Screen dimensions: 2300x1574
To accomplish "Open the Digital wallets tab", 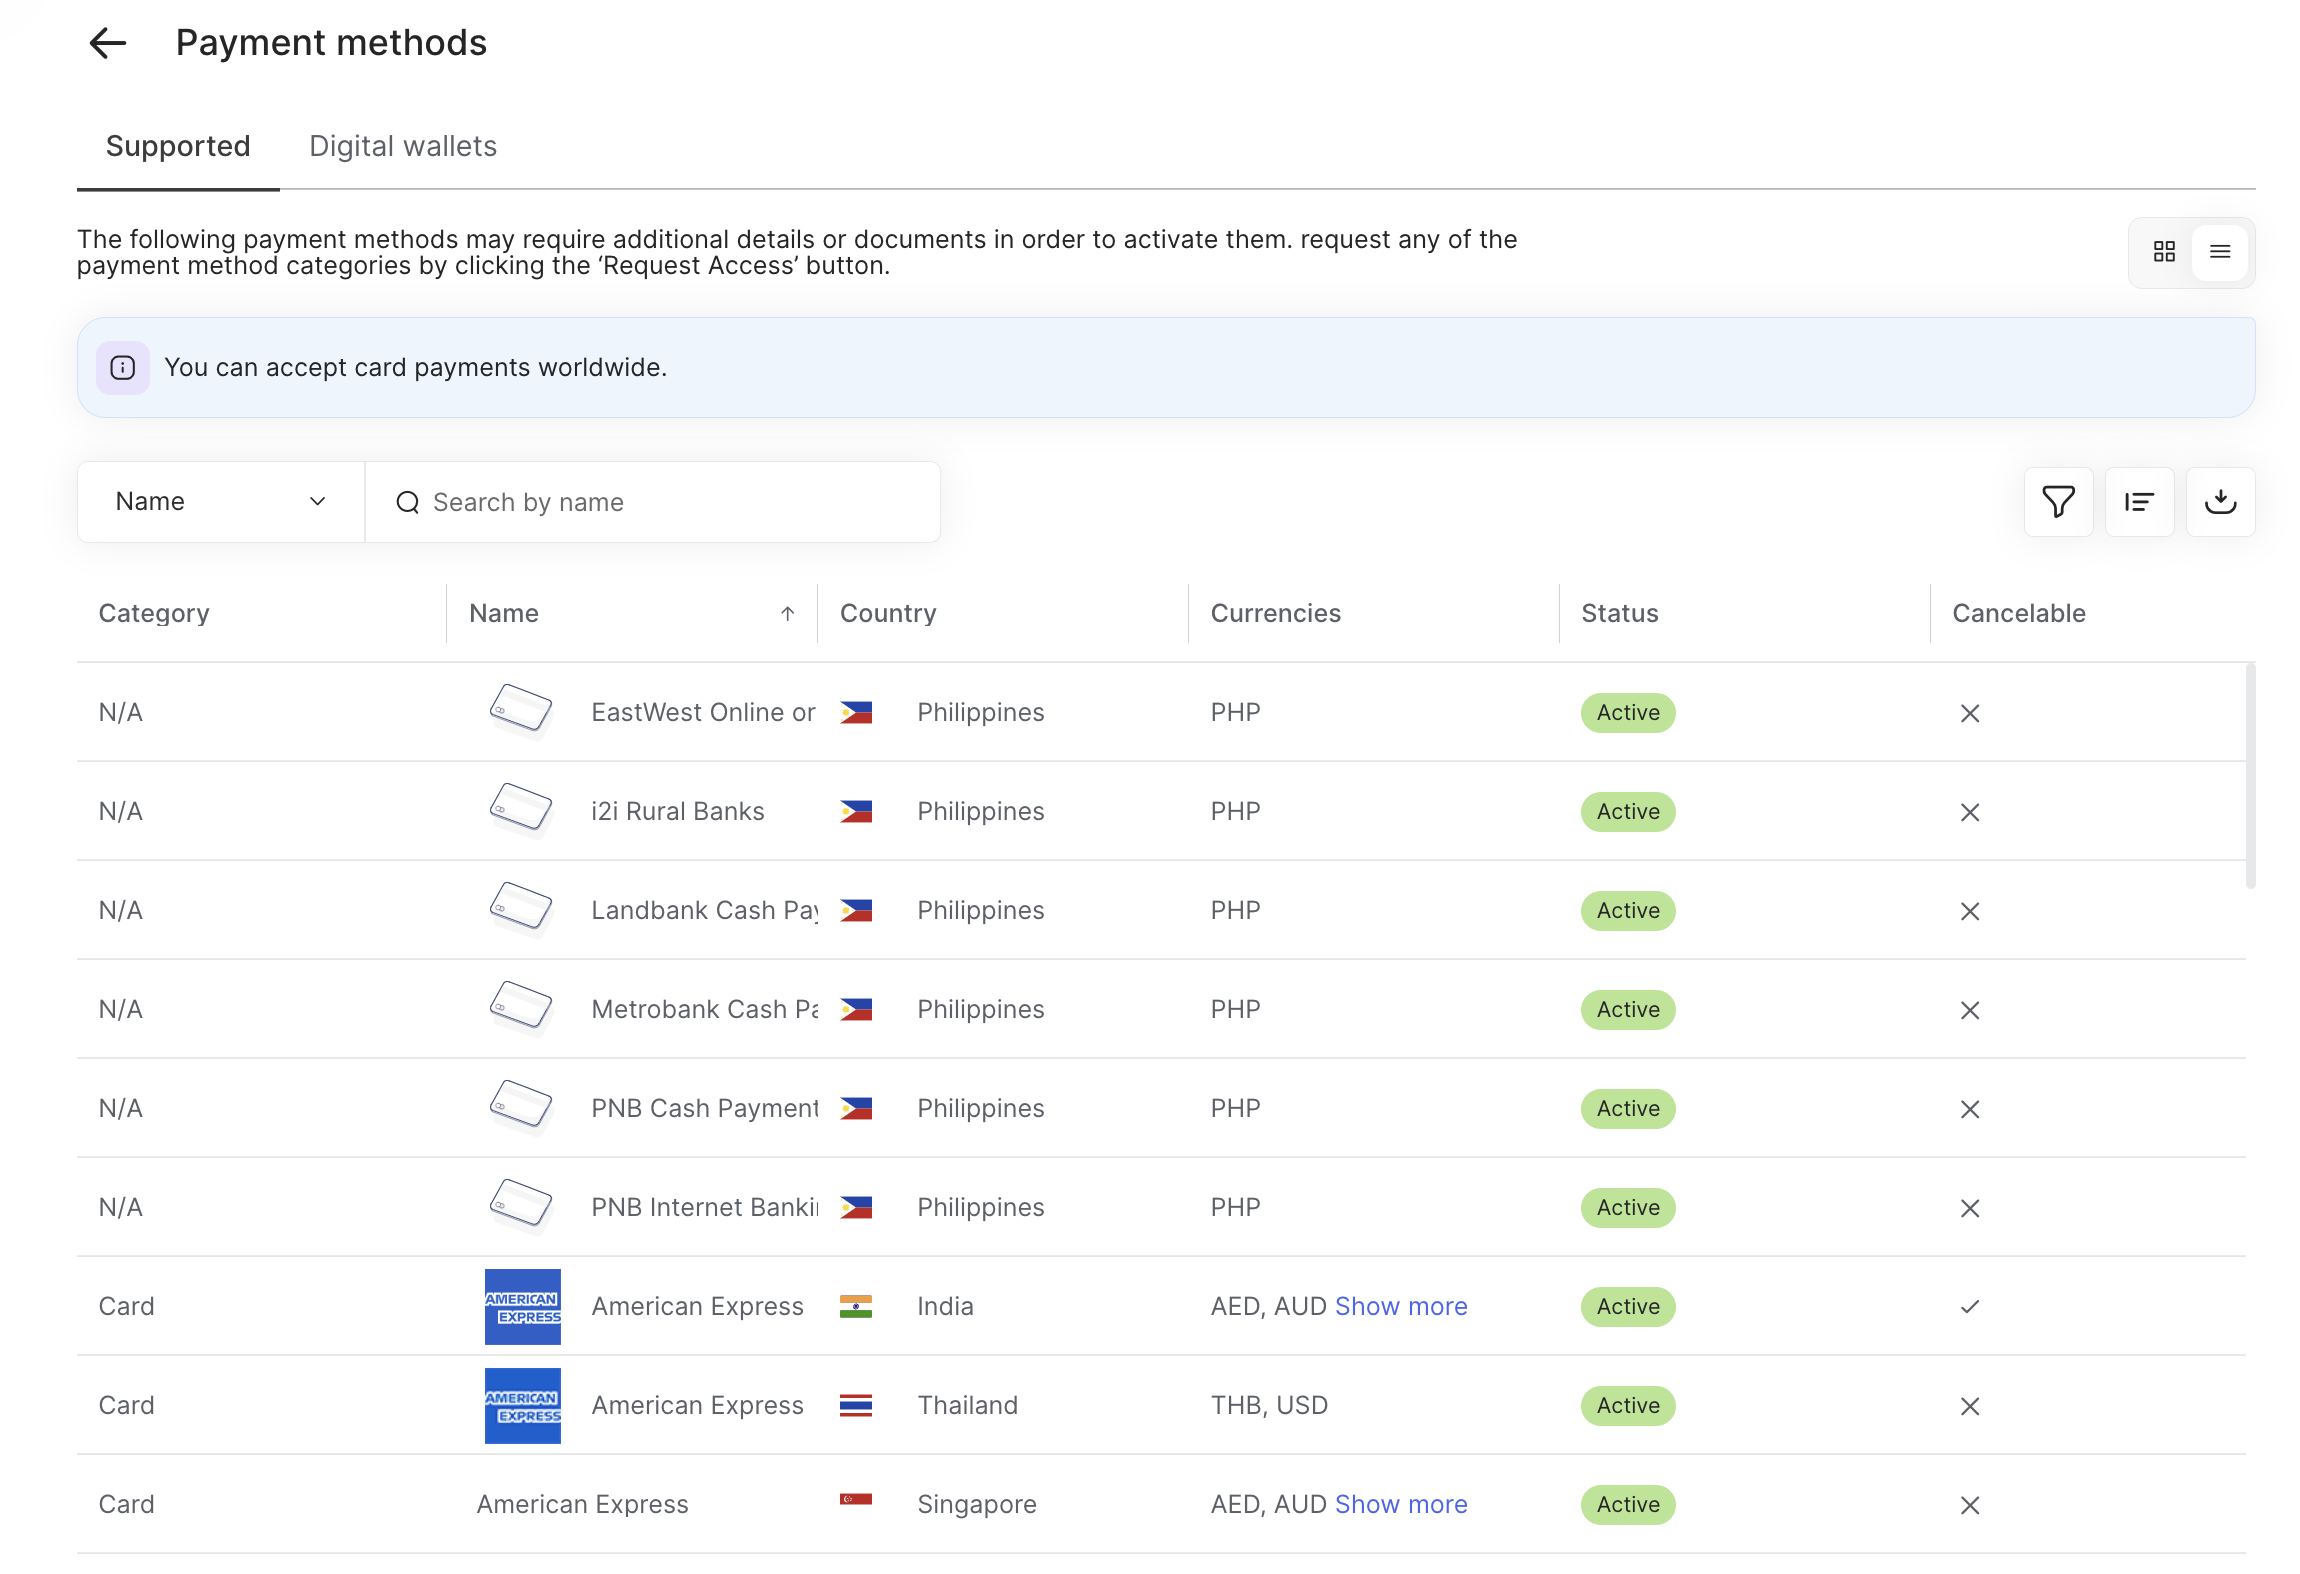I will [403, 147].
